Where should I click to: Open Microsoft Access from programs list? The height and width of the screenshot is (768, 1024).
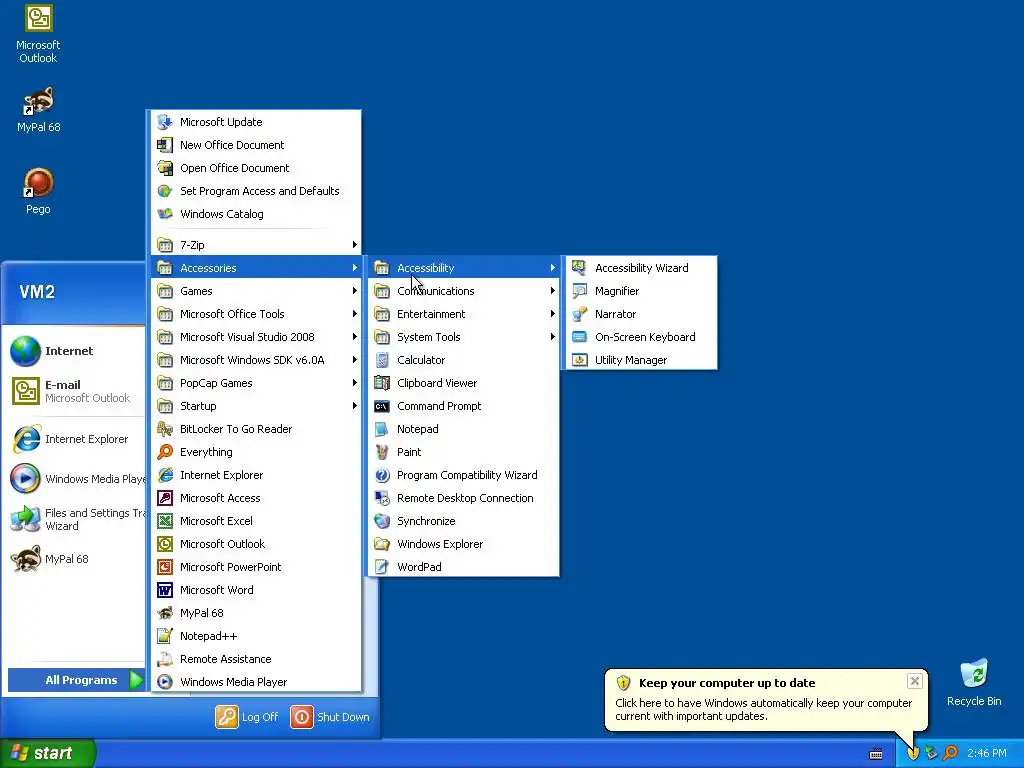[256, 498]
